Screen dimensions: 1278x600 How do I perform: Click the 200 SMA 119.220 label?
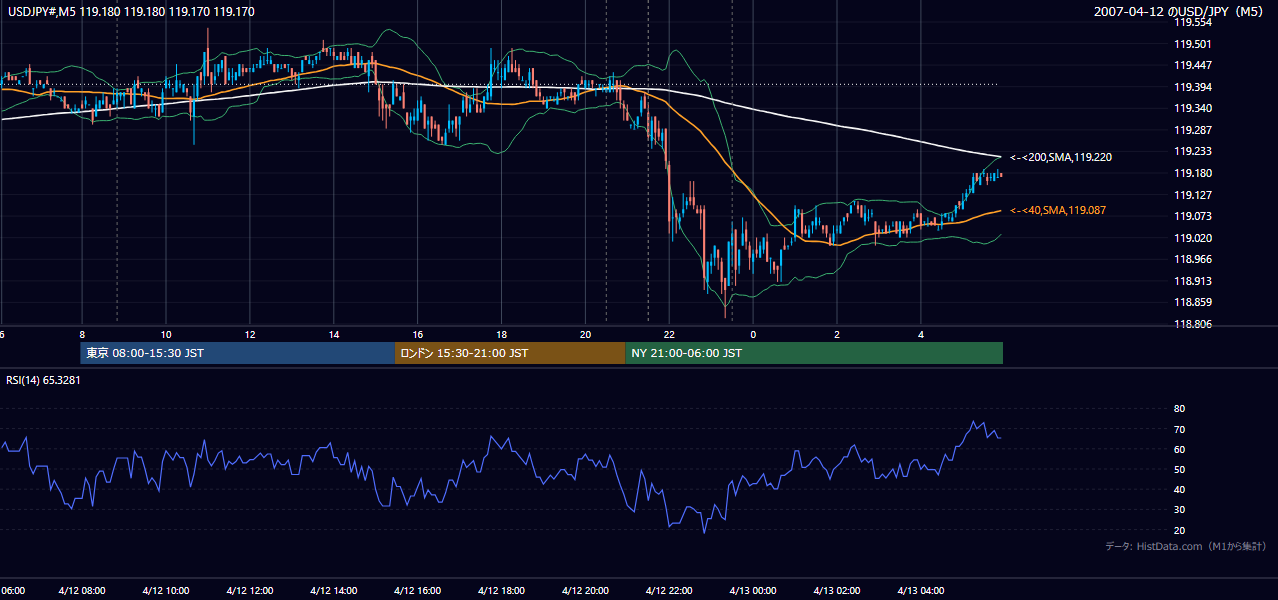[x=1061, y=158]
